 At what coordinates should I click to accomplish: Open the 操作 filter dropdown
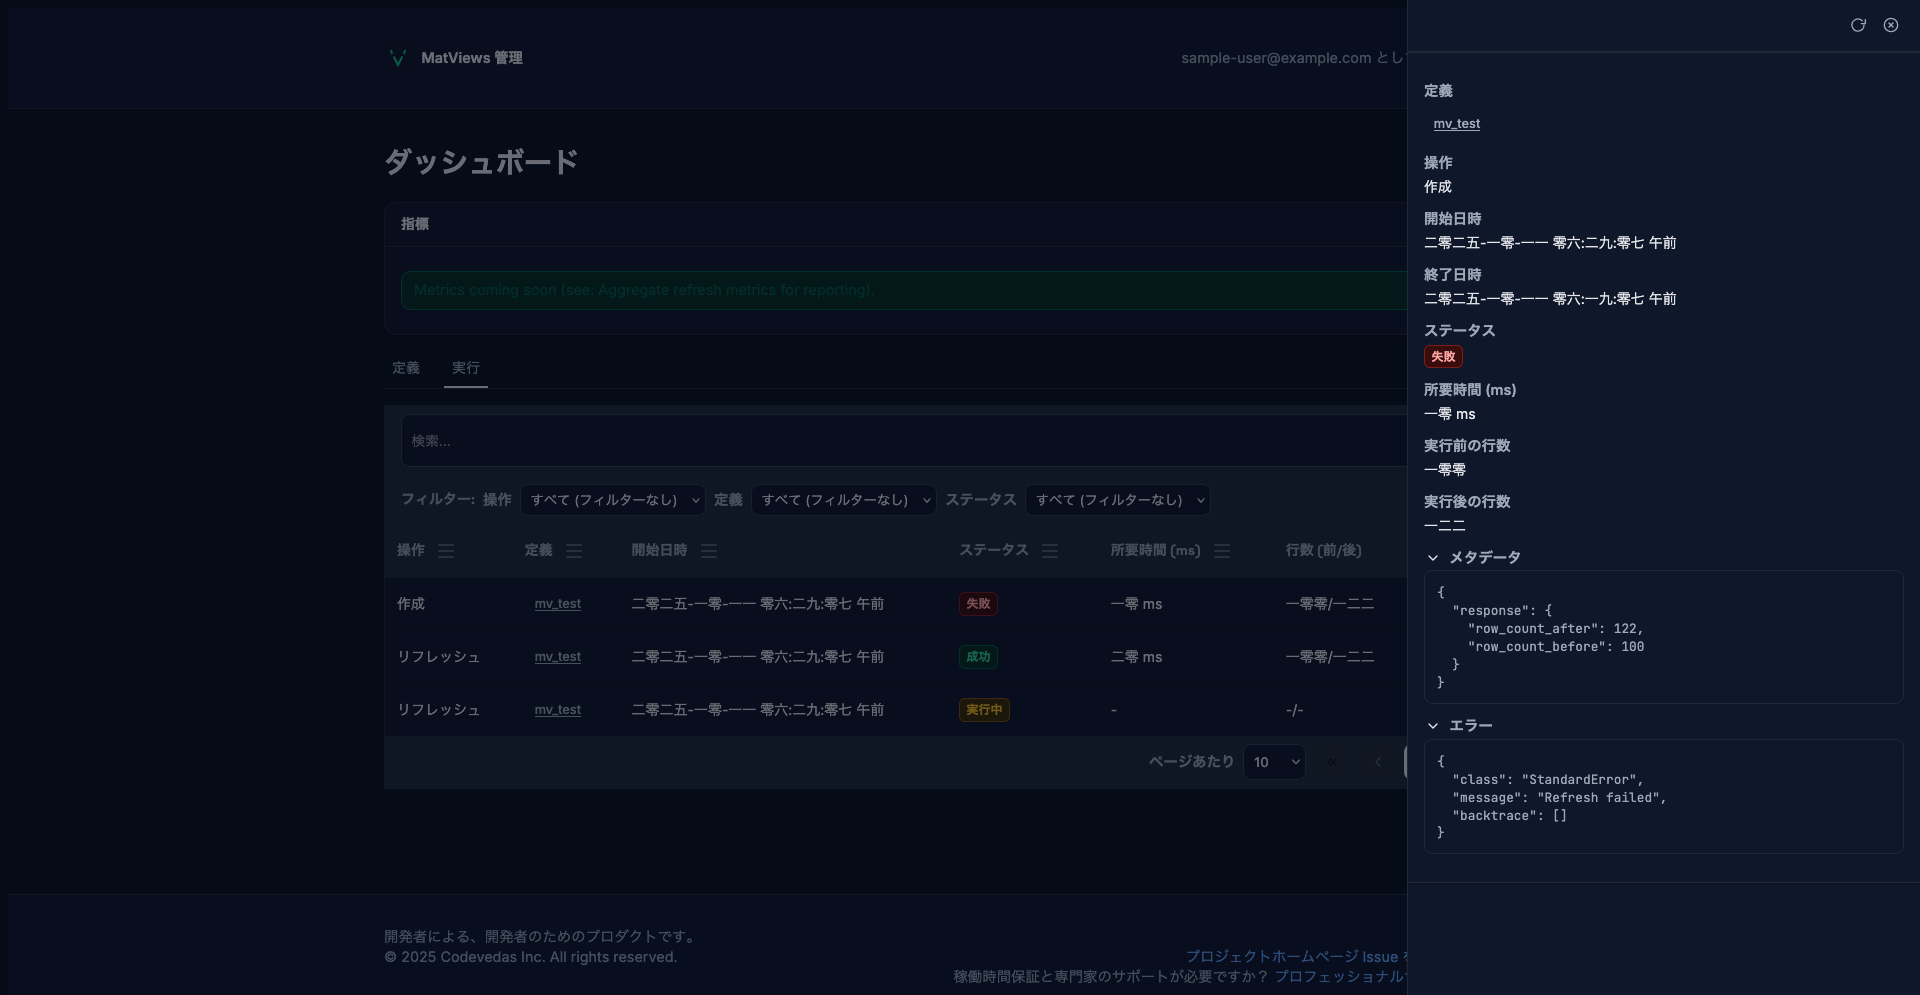(x=612, y=500)
